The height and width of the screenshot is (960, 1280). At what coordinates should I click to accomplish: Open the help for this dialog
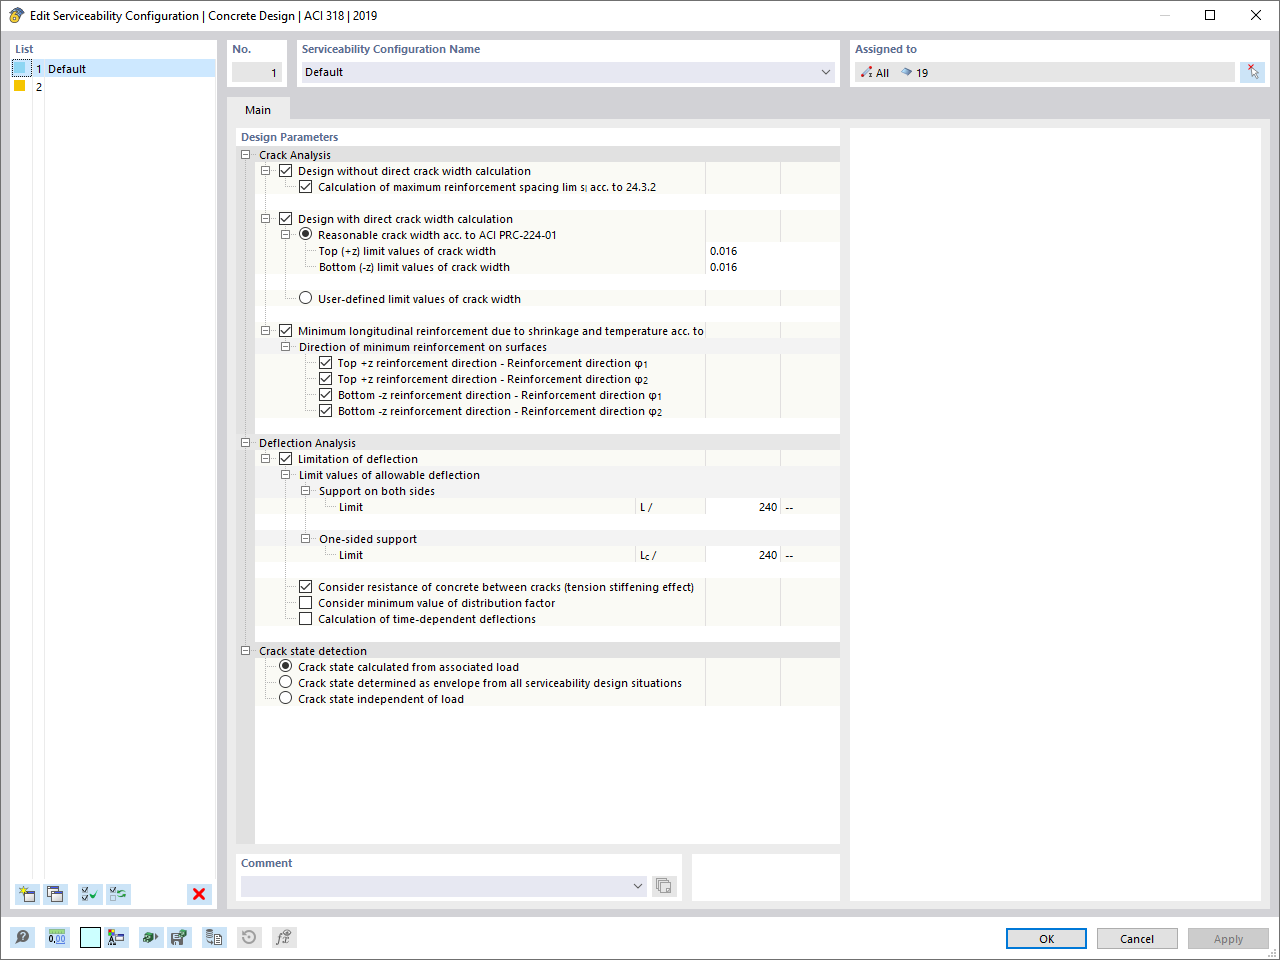pyautogui.click(x=21, y=937)
